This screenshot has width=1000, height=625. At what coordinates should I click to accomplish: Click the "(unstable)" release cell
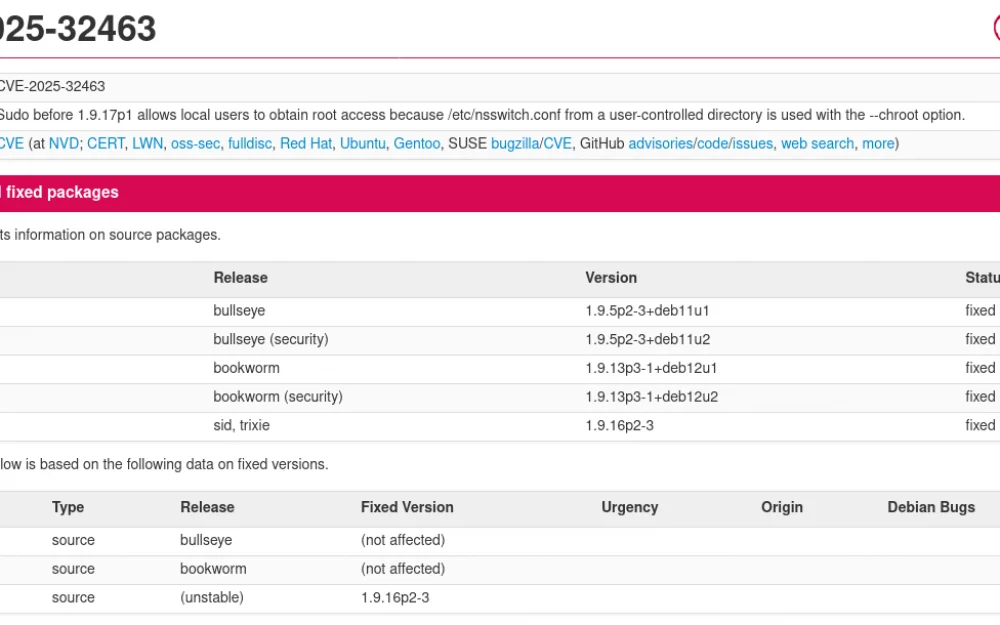point(212,598)
